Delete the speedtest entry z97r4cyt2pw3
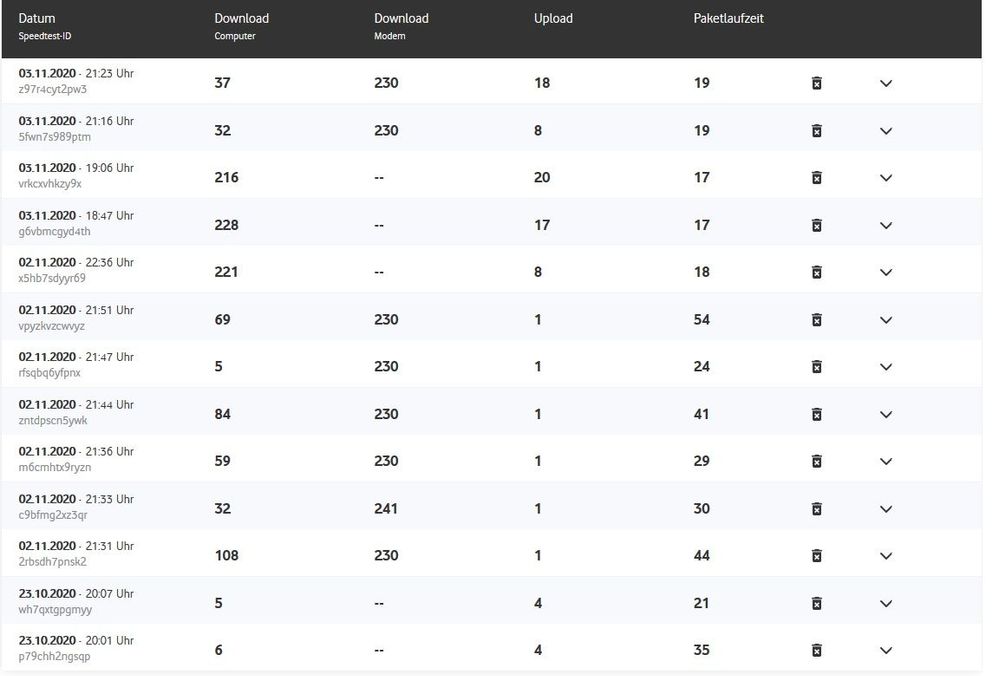 pos(816,83)
